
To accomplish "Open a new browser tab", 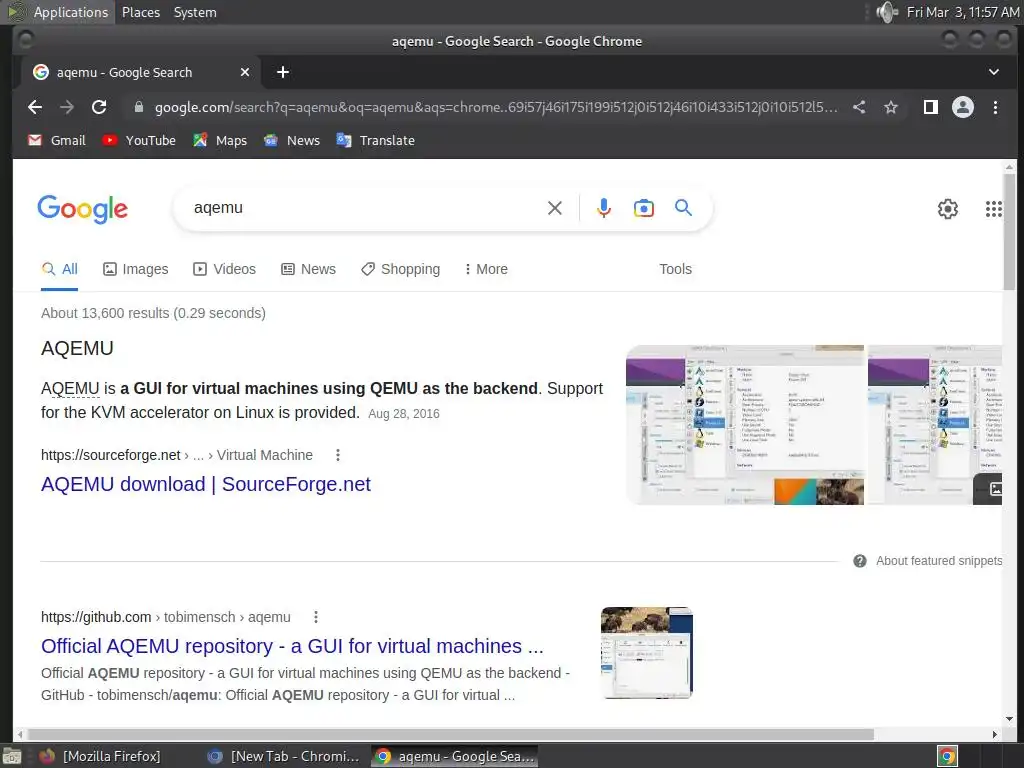I will point(283,72).
